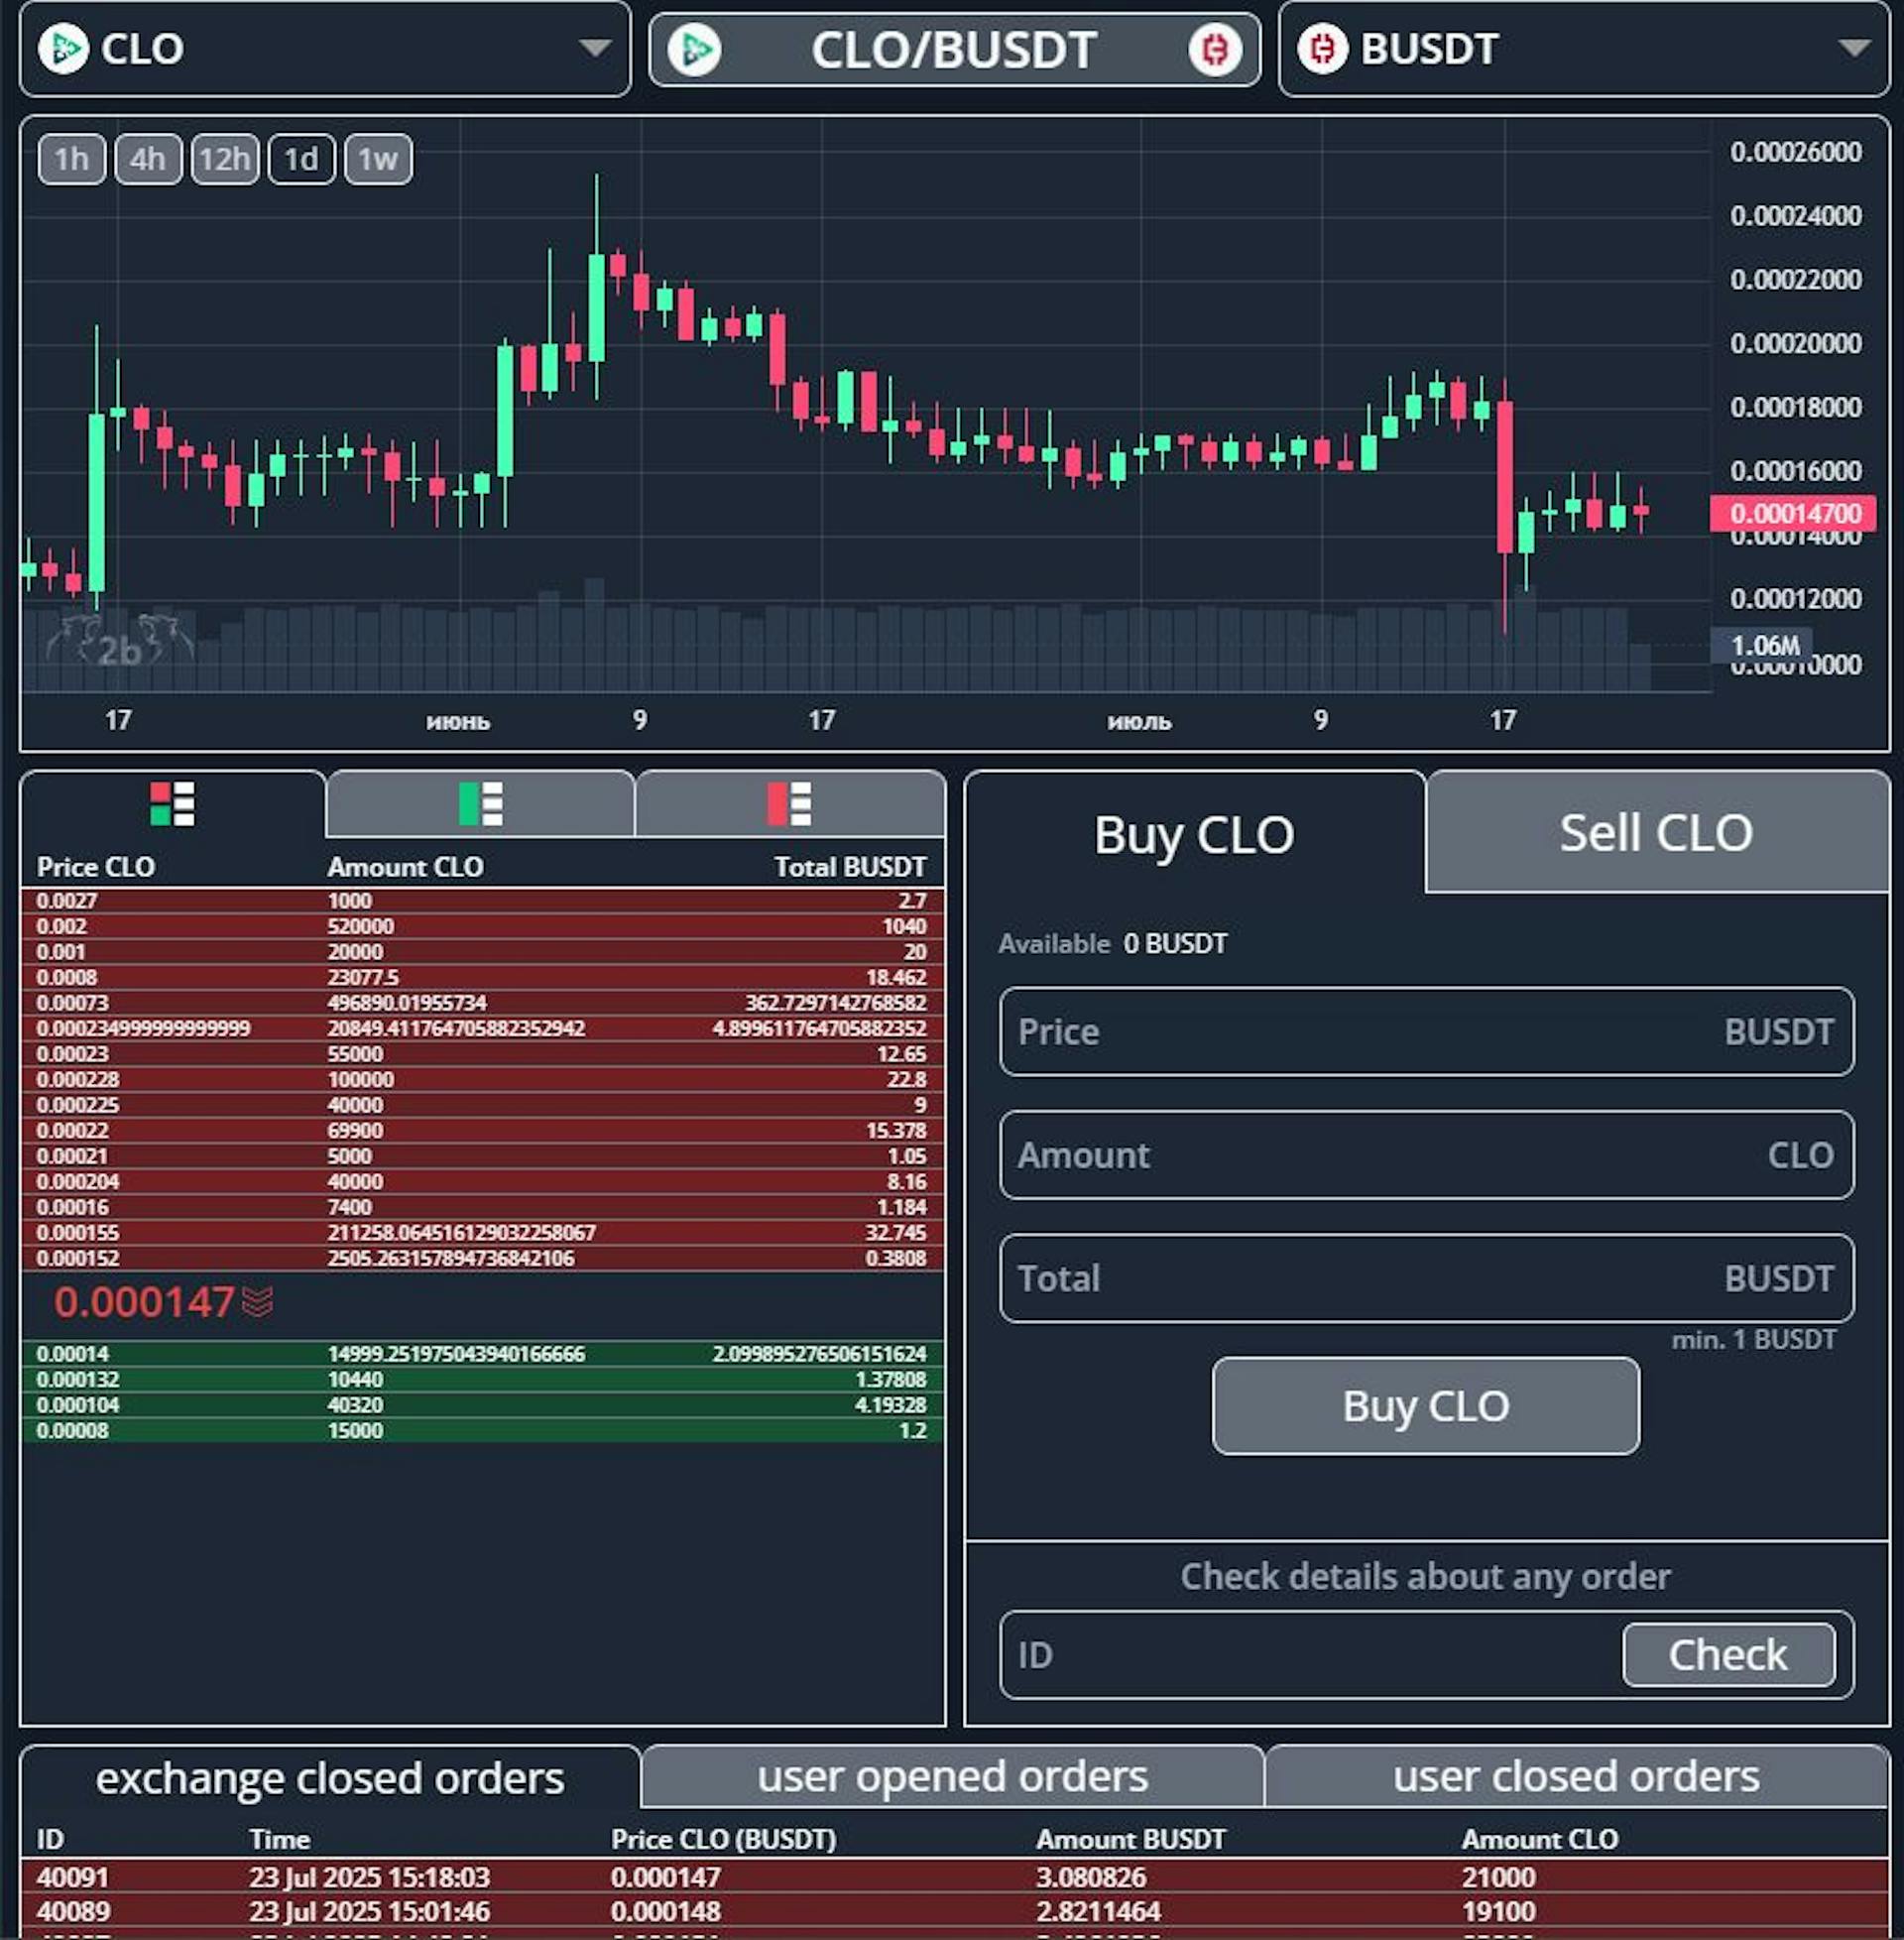Screen dimensions: 1904x1940
Task: Click the CLO logo in the left selector
Action: [63, 48]
